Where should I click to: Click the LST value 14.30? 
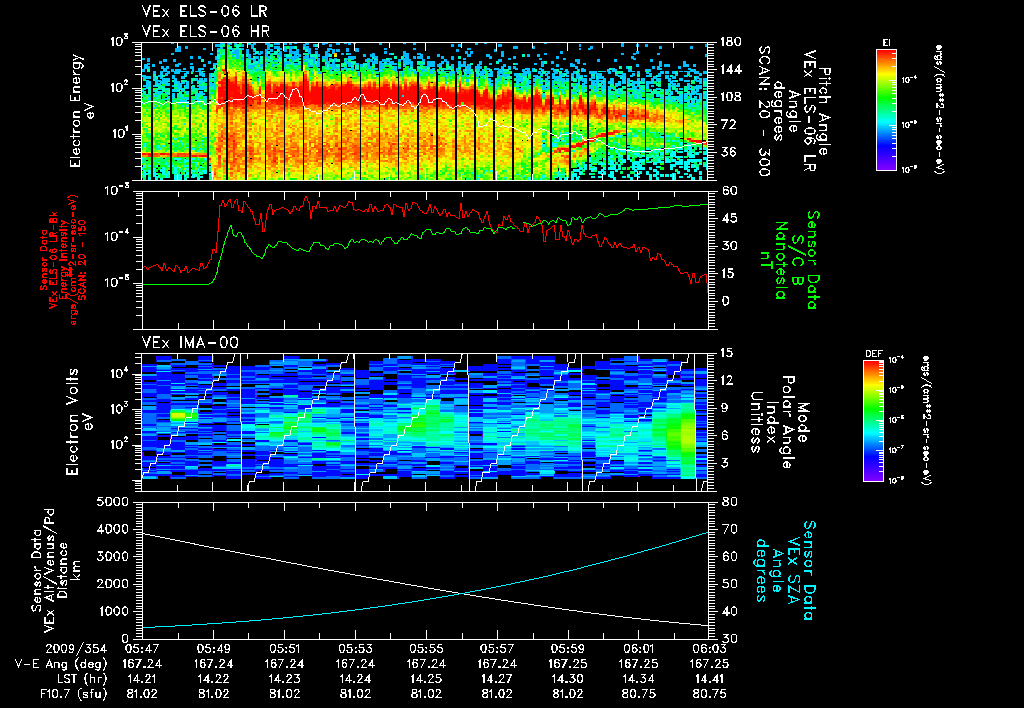pyautogui.click(x=568, y=679)
